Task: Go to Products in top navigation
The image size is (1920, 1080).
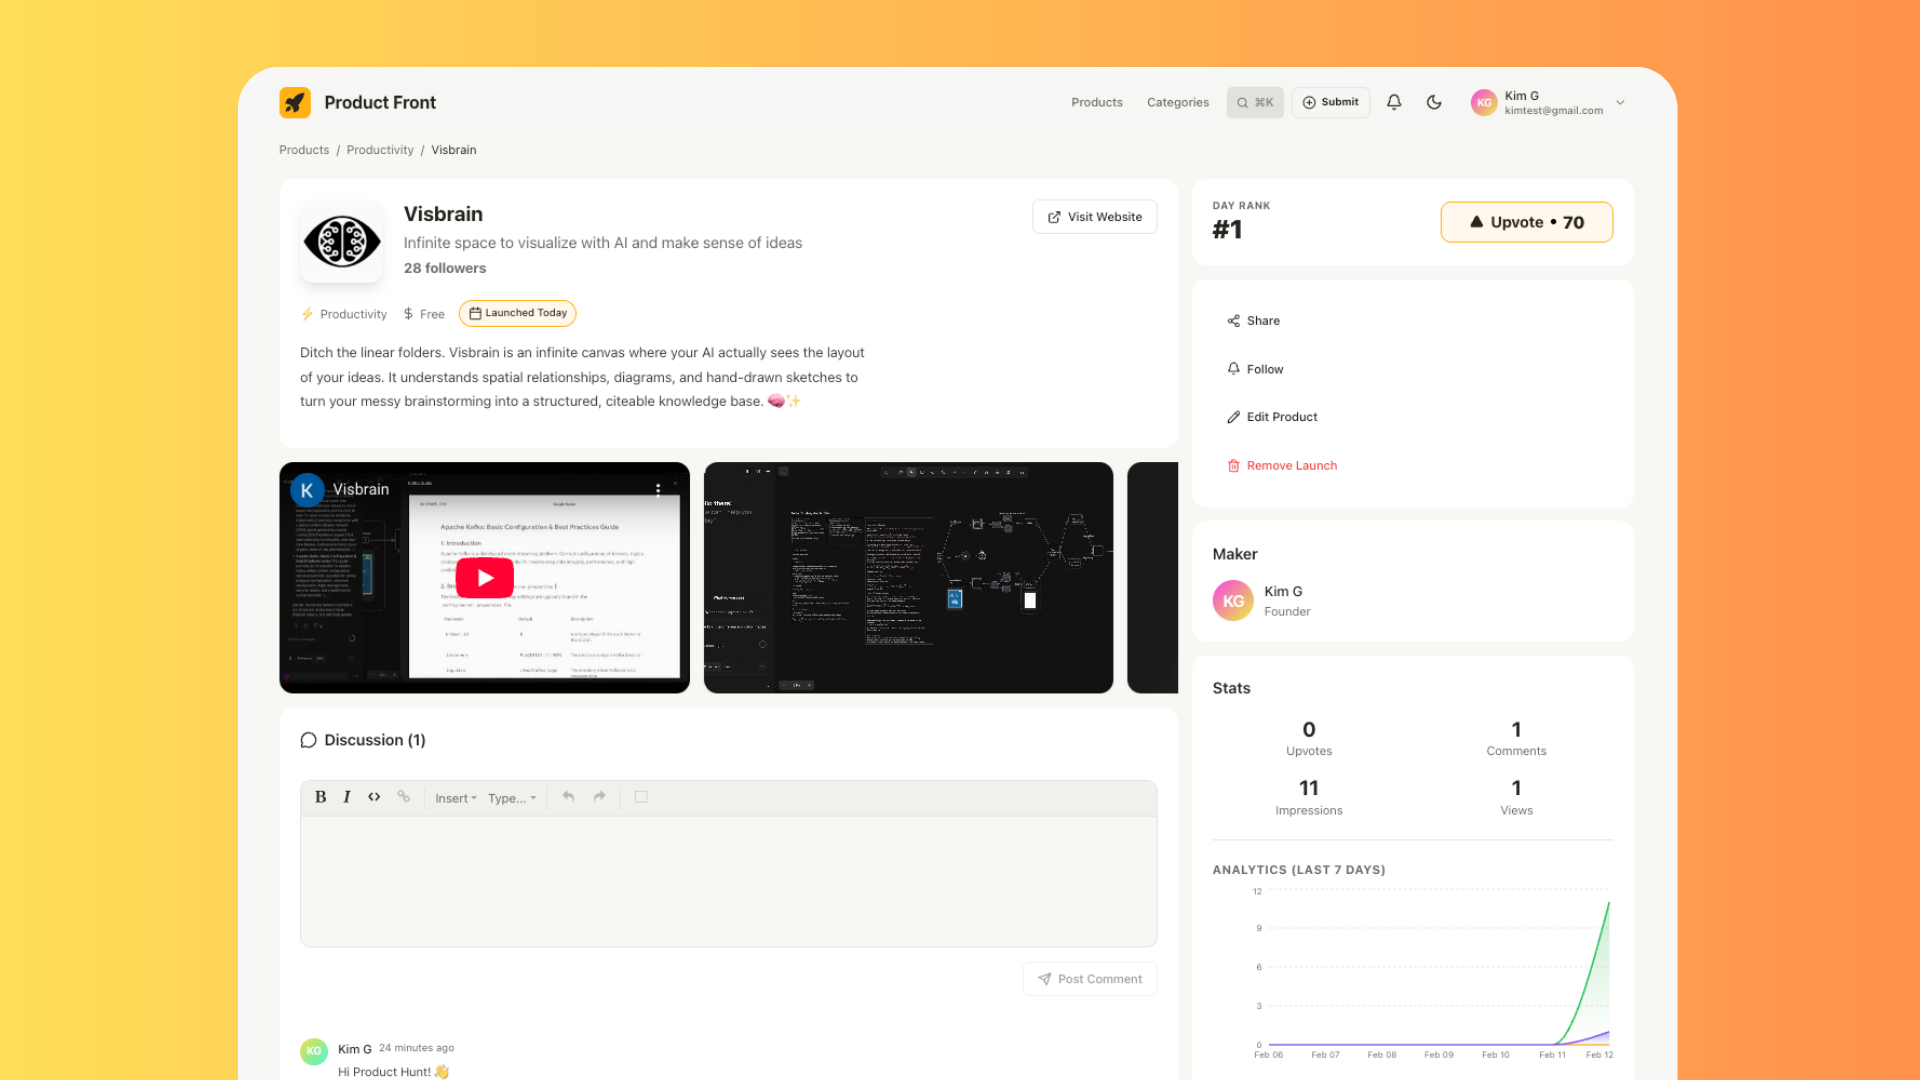Action: coord(1096,102)
